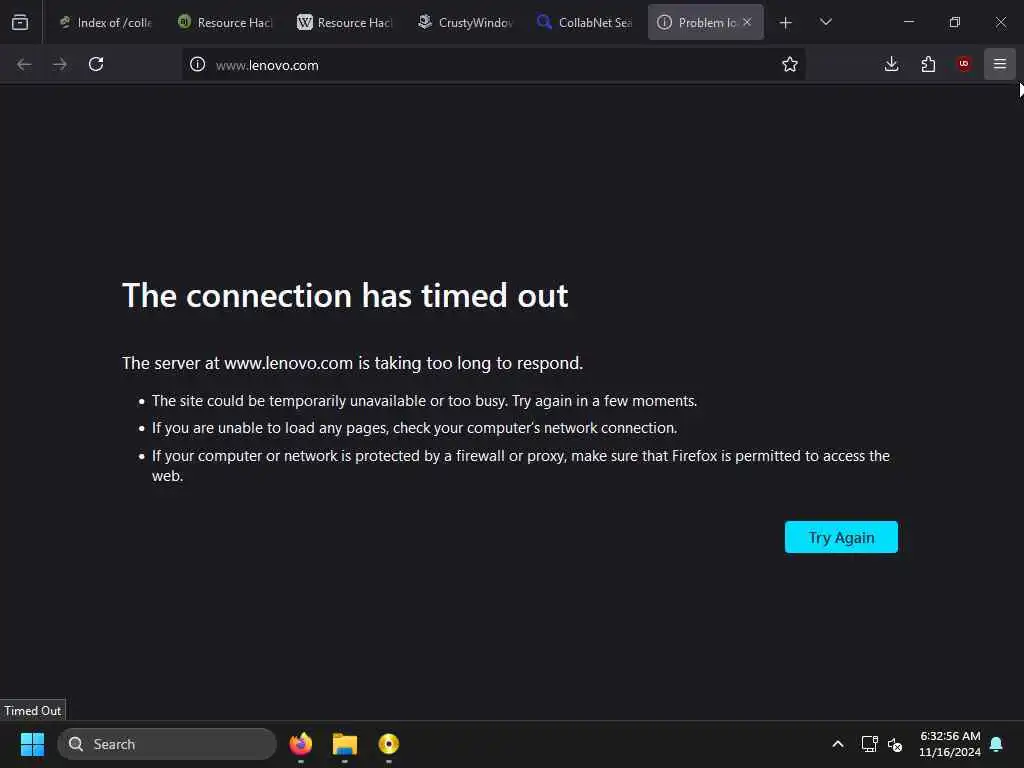Click the bullet 'If you are unable to load any pages'

pyautogui.click(x=415, y=428)
